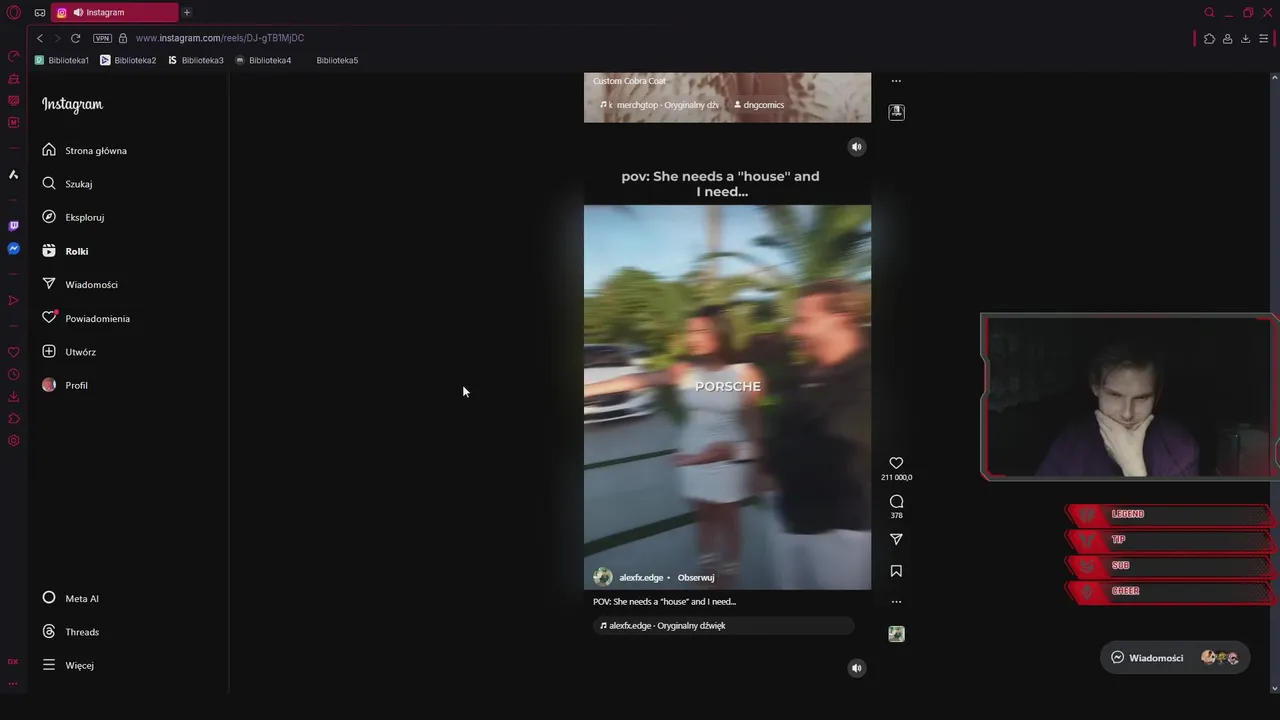Open a new browser tab
The width and height of the screenshot is (1280, 720).
187,12
